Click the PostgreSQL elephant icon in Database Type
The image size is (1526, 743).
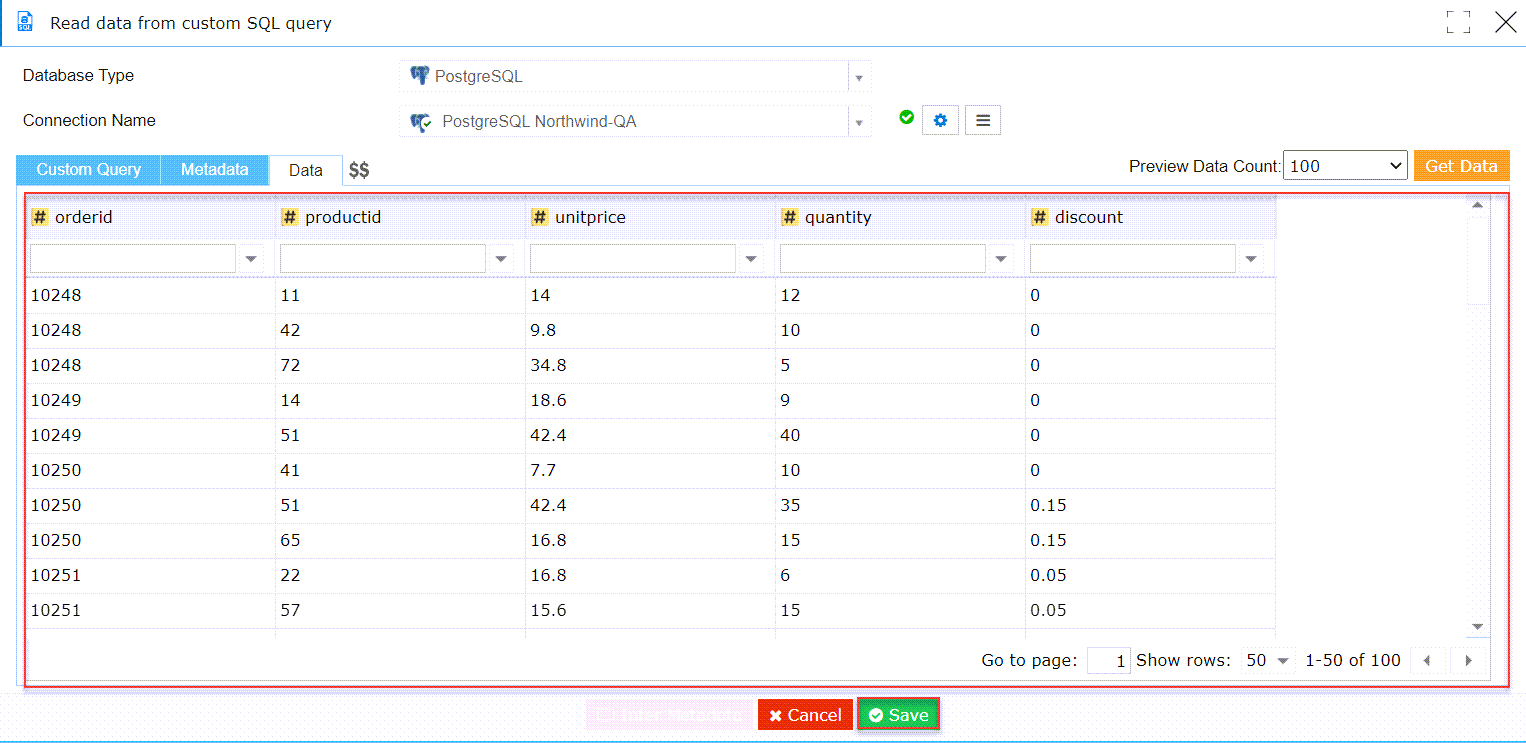pyautogui.click(x=420, y=76)
